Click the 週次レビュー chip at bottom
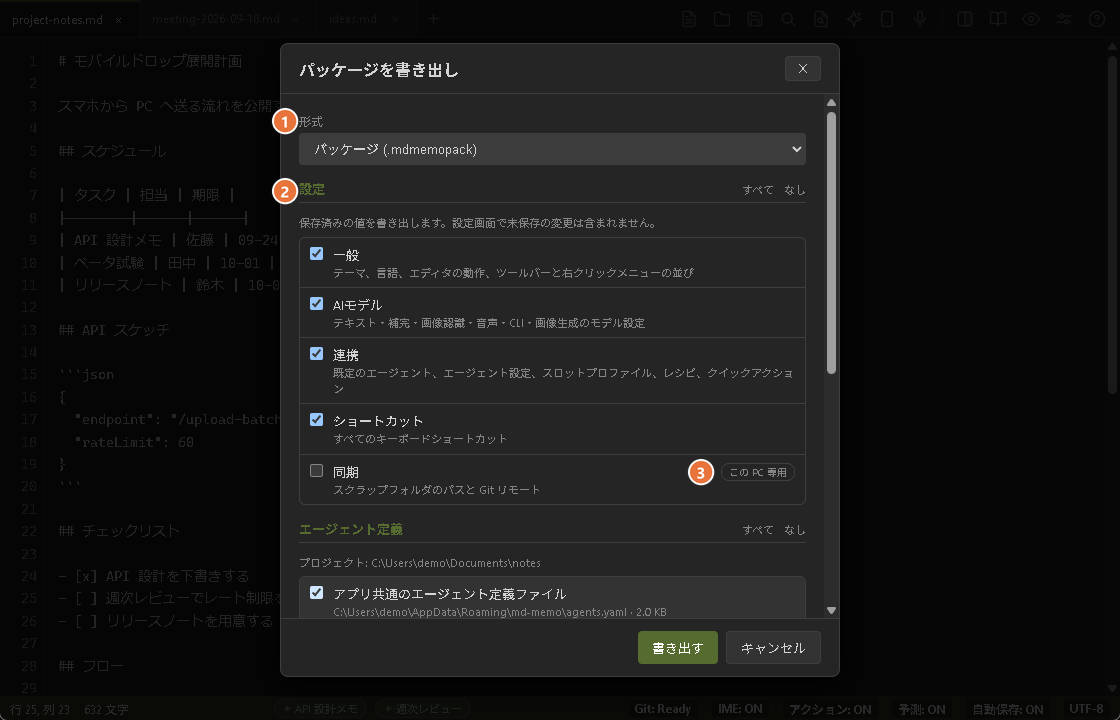1120x720 pixels. (423, 709)
